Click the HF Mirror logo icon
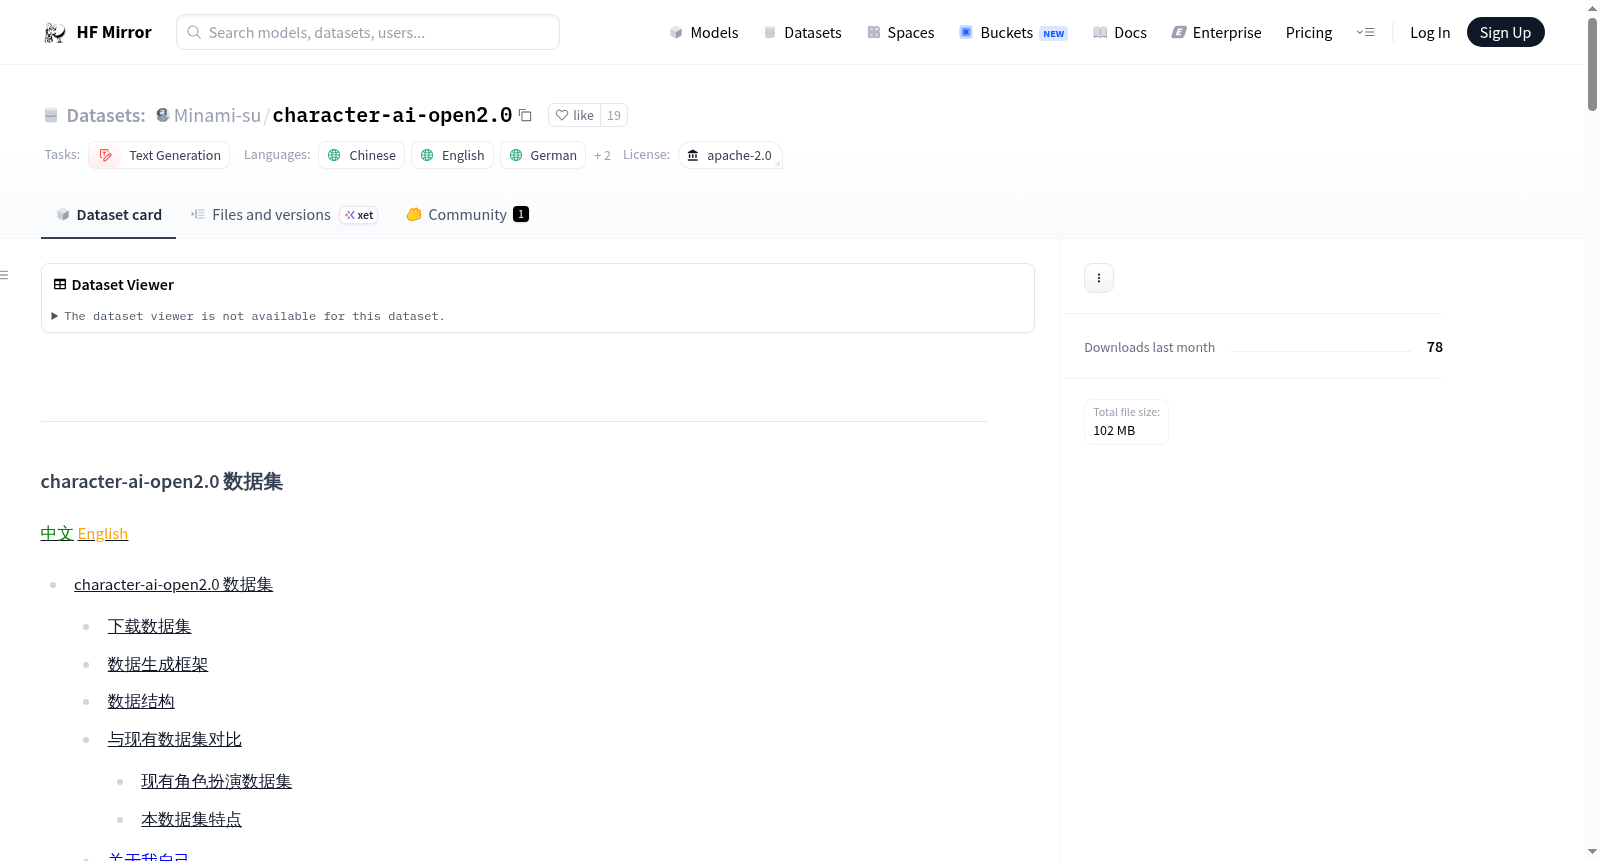 55,32
